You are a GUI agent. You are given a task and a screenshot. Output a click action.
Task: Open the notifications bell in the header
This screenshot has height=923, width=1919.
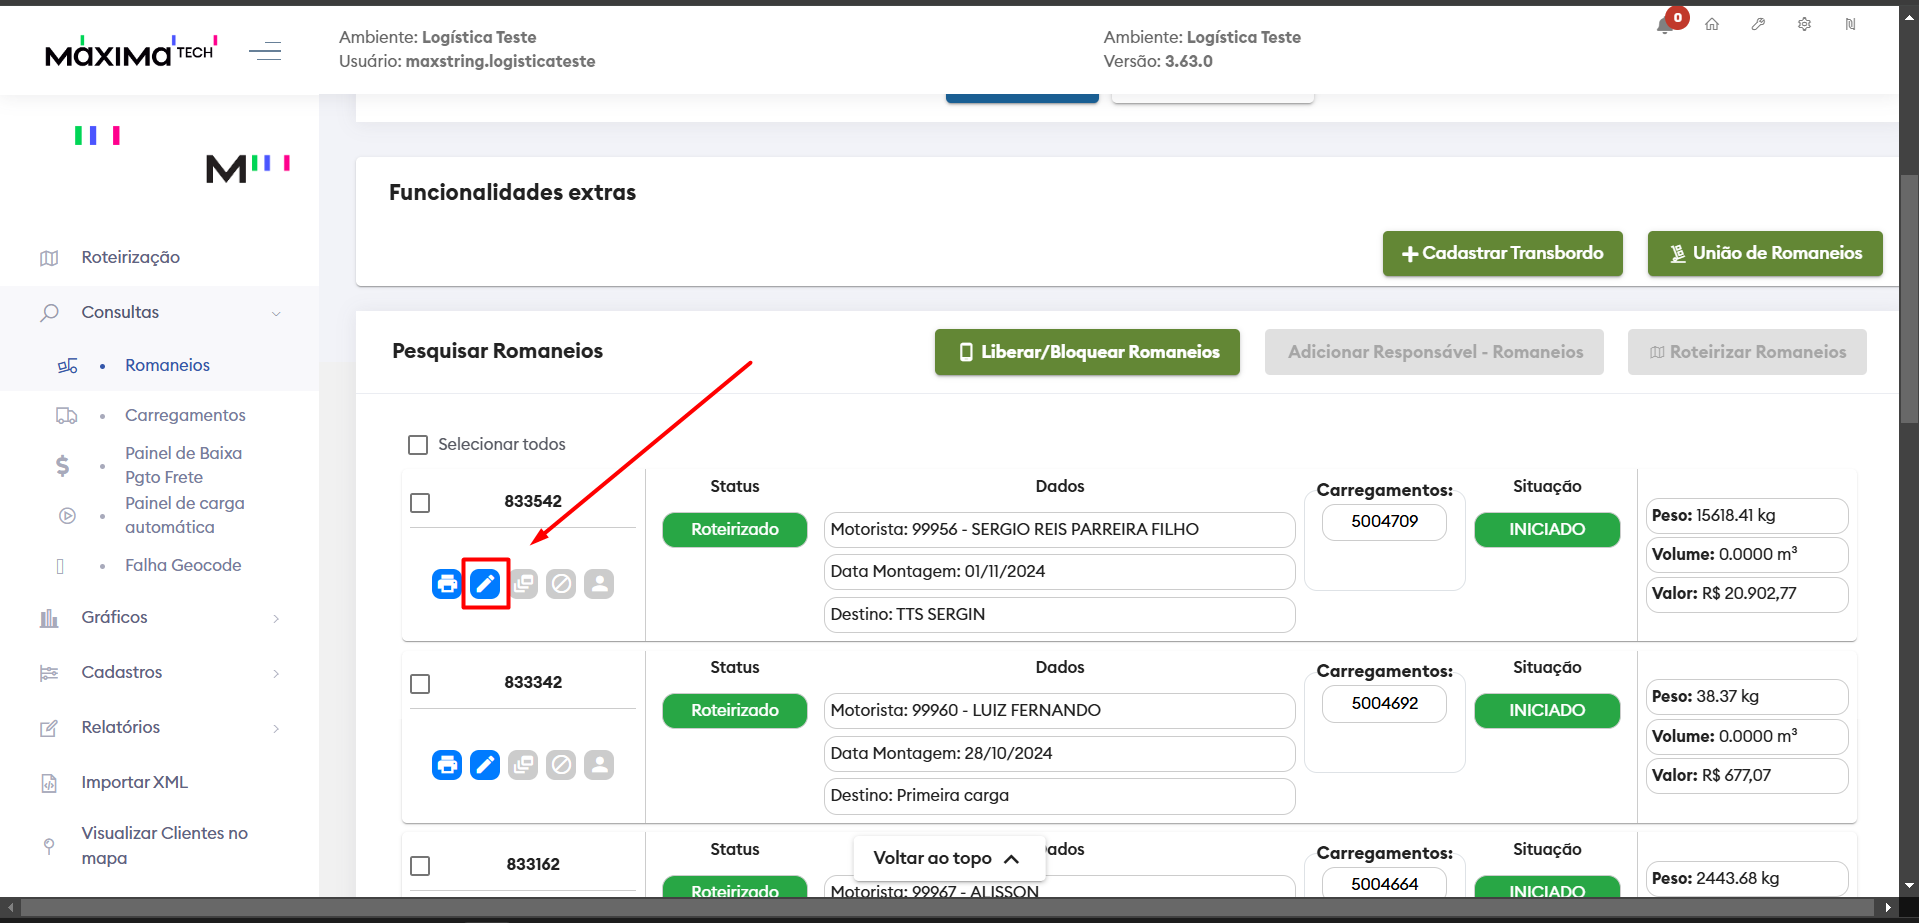click(x=1665, y=26)
